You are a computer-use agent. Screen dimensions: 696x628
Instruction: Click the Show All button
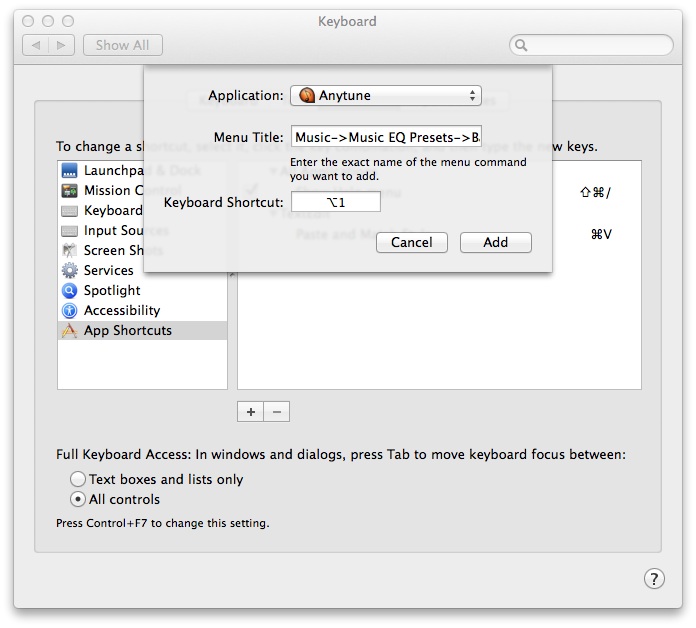123,45
